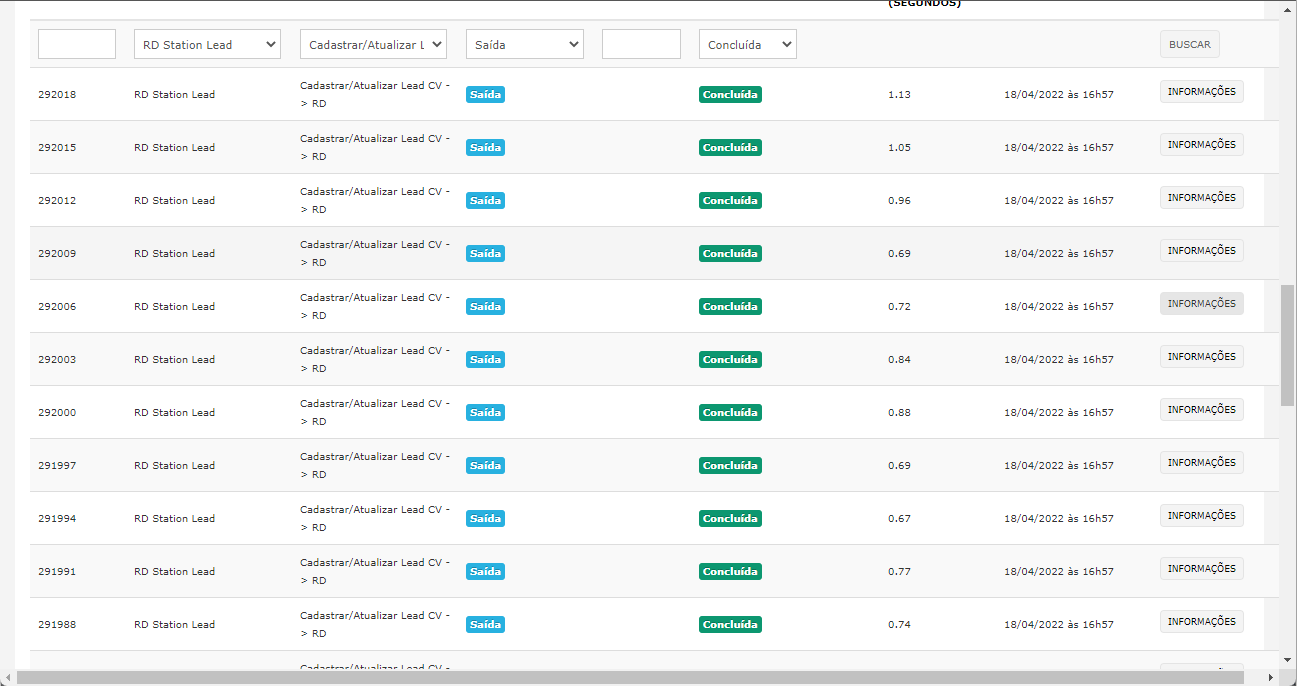Select the ID cell 292006

click(57, 307)
